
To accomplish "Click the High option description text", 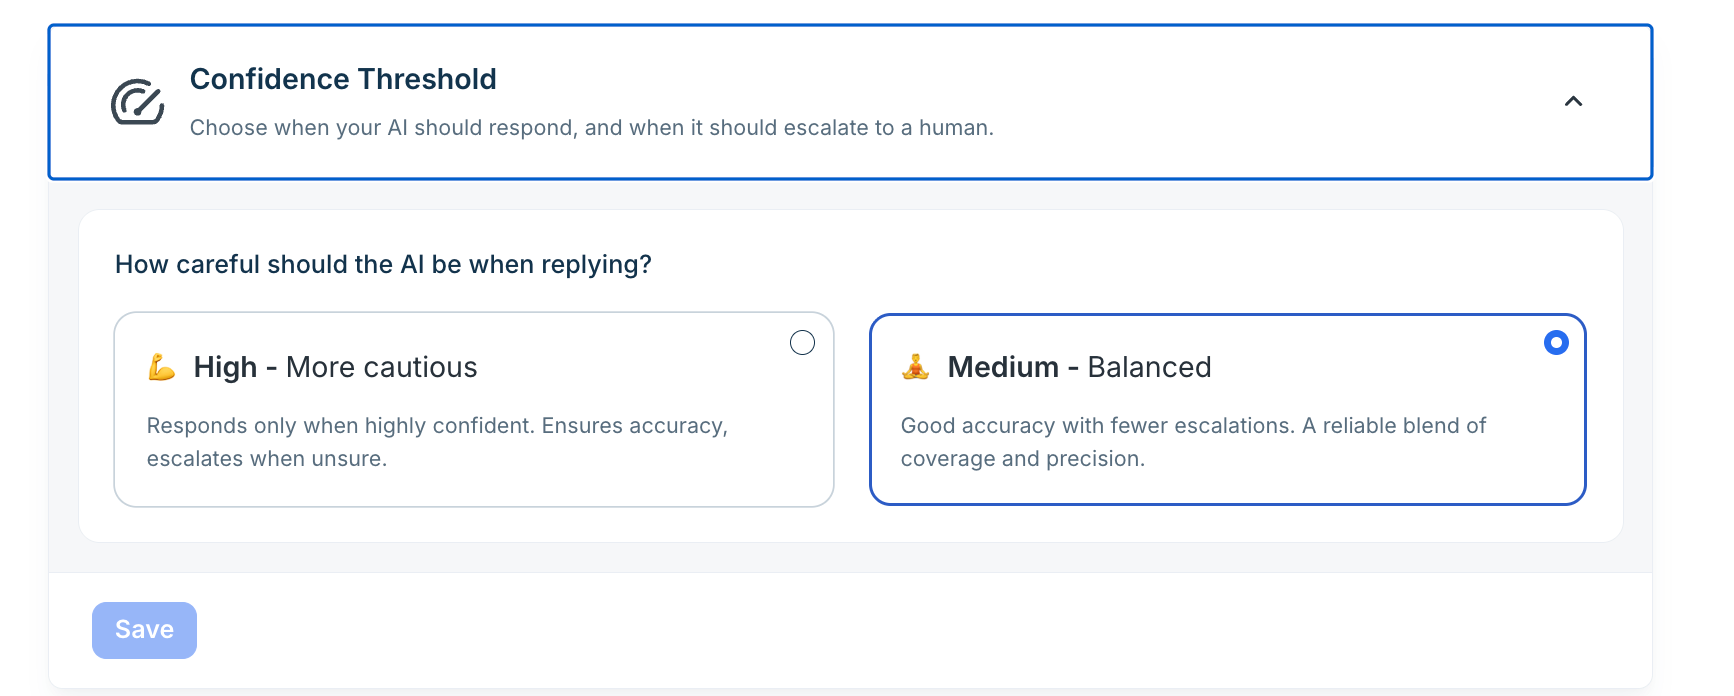I will pos(437,442).
